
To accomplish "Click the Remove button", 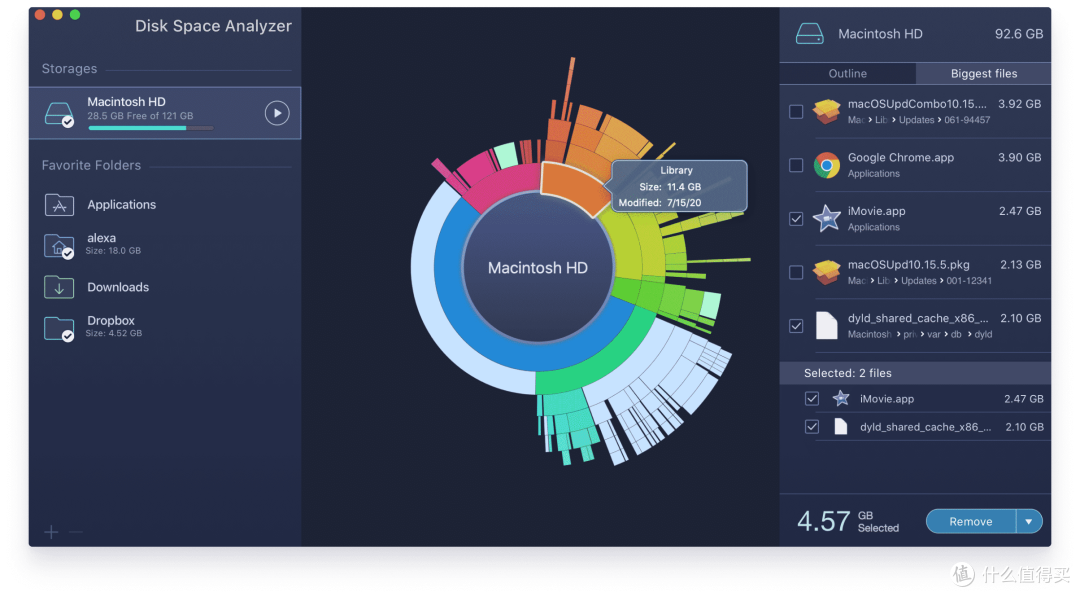I will [971, 521].
